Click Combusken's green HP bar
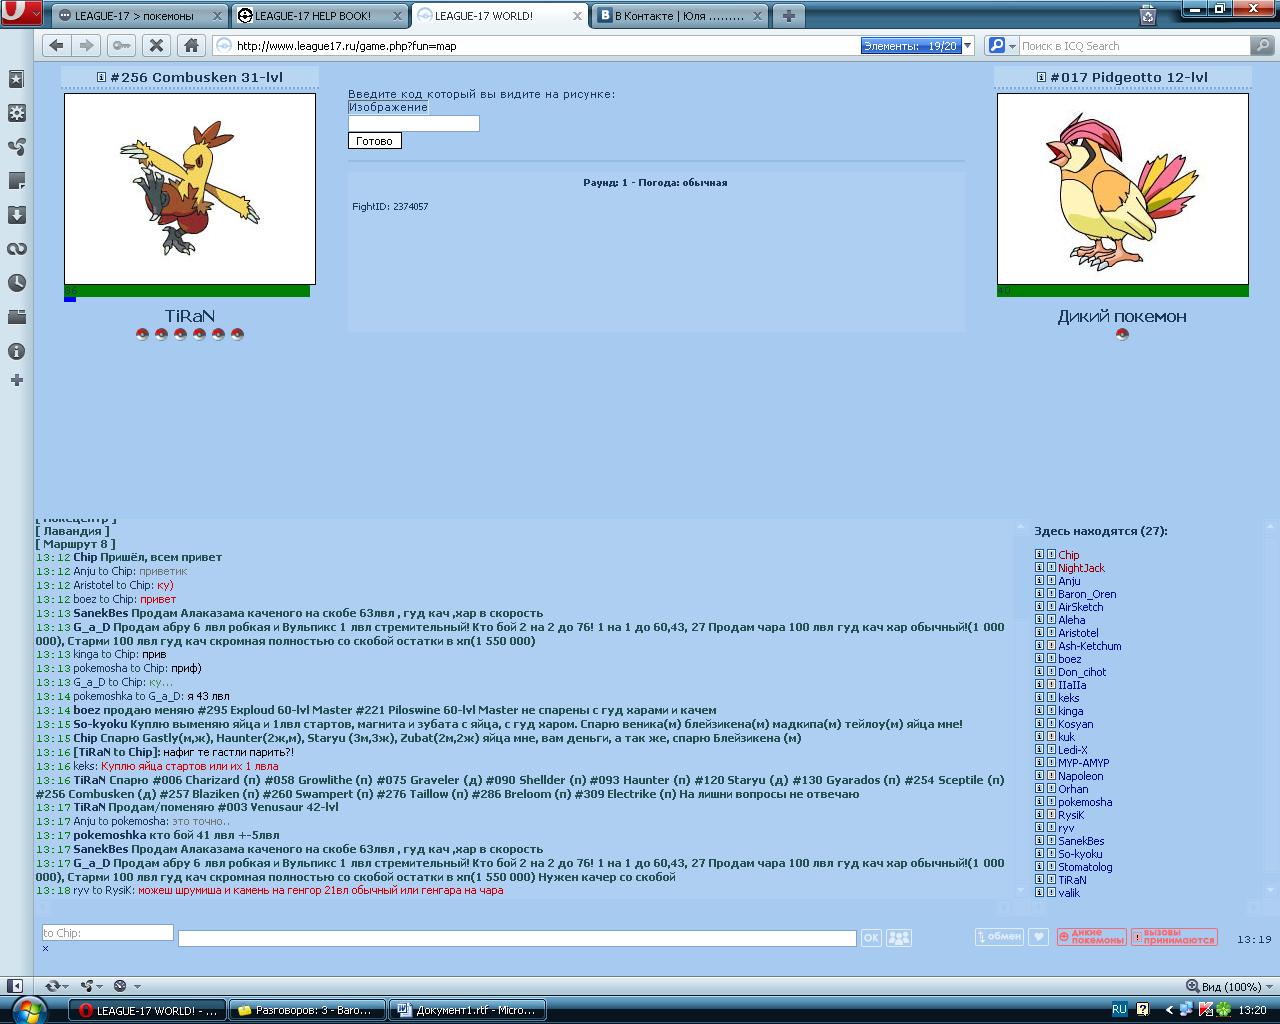 [x=187, y=291]
